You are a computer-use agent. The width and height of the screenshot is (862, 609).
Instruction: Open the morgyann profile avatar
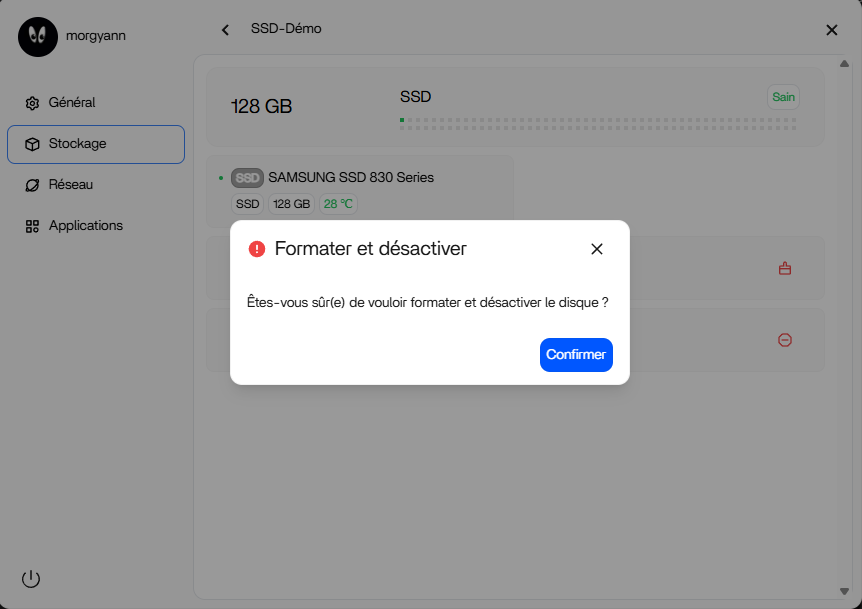[38, 36]
